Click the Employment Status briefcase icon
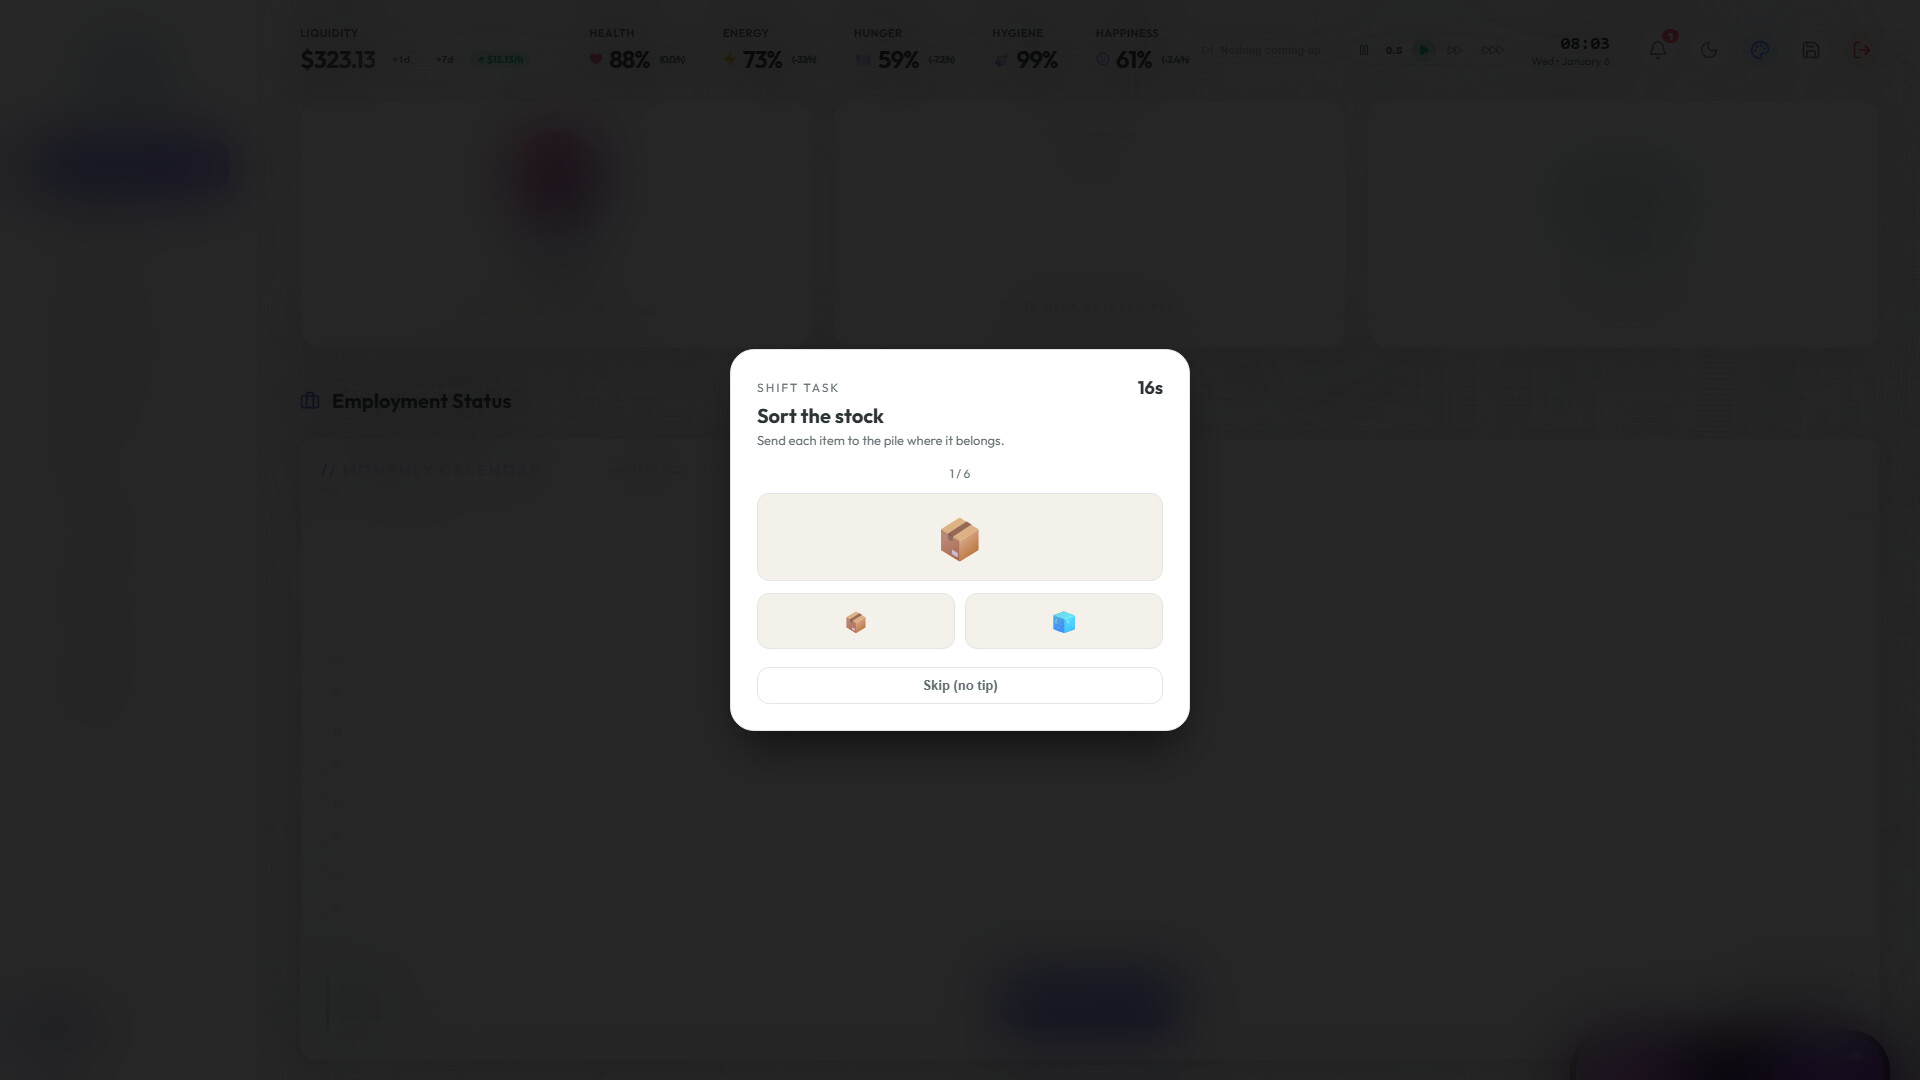The width and height of the screenshot is (1920, 1080). click(x=310, y=401)
